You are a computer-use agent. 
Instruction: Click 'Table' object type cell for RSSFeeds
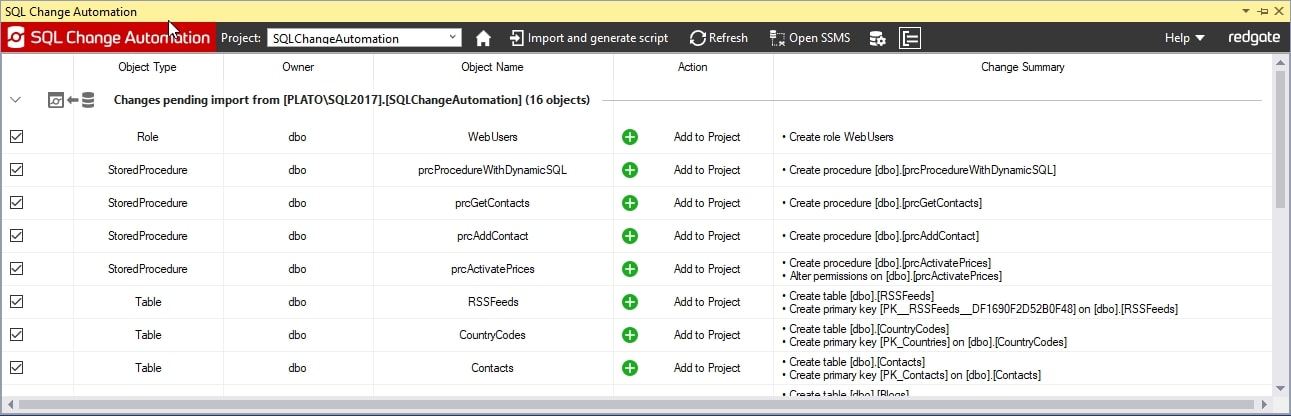pyautogui.click(x=148, y=302)
